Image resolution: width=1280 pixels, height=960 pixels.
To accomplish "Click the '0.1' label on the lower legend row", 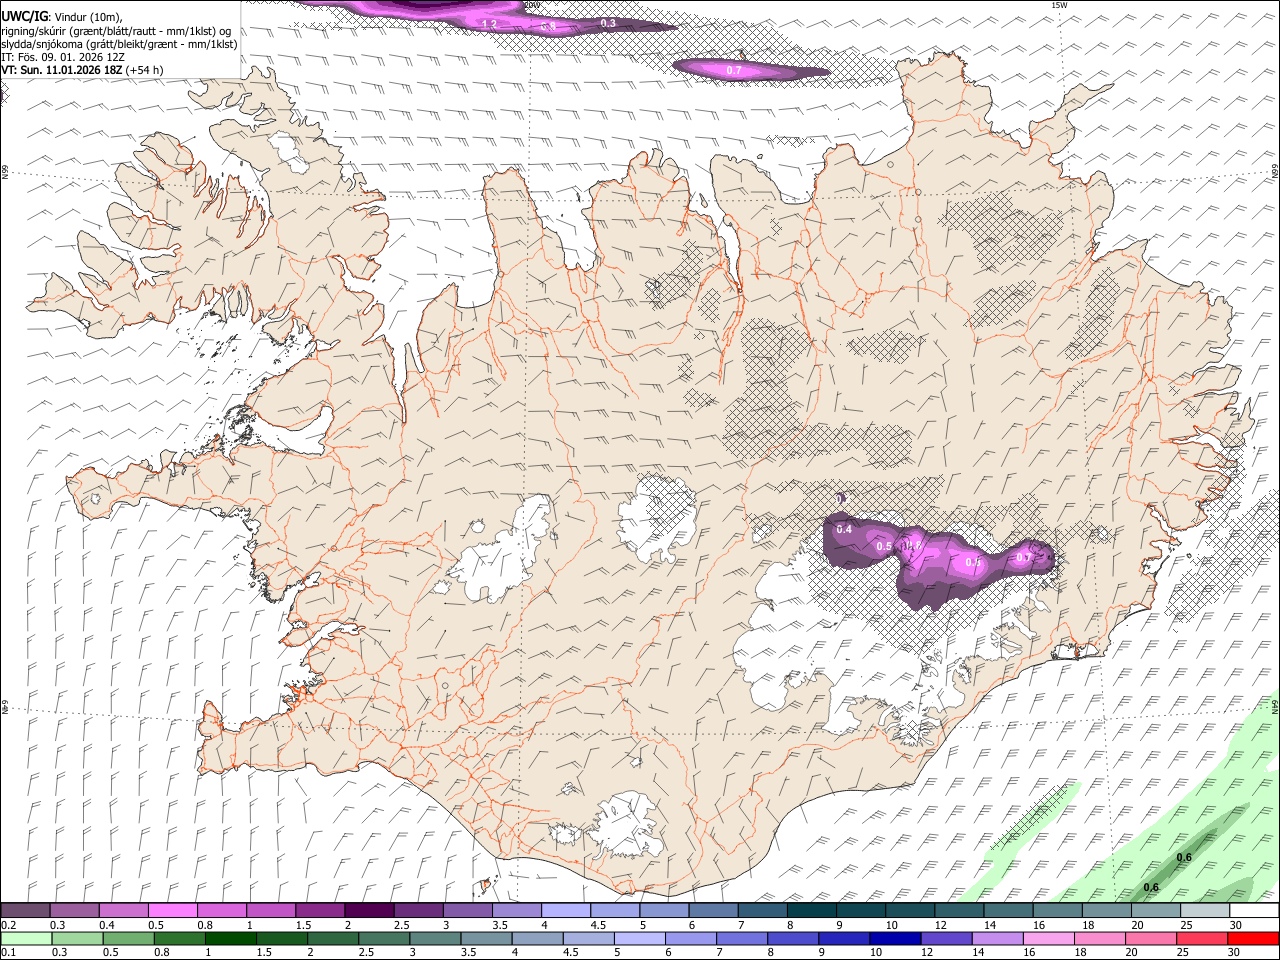I will coord(9,952).
